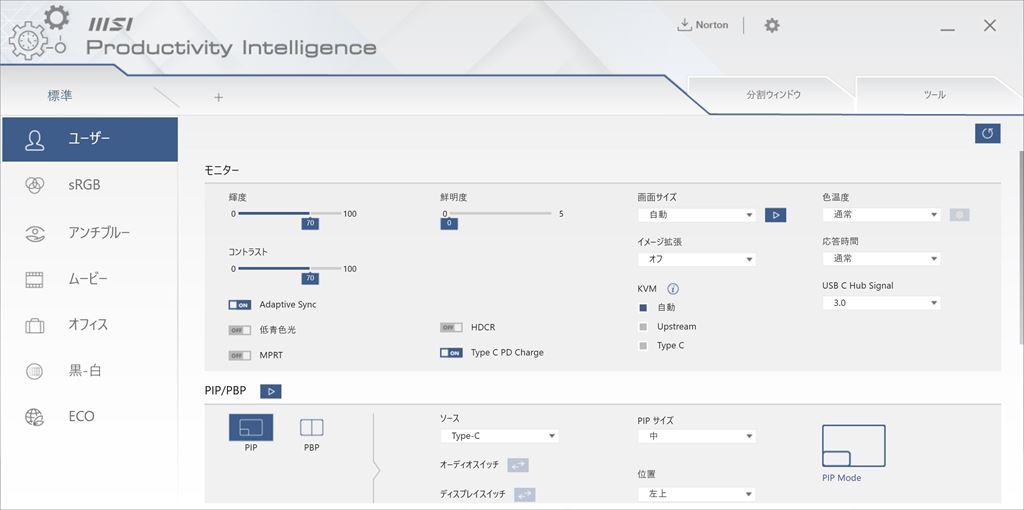Open the ツール tab
Viewport: 1024px width, 510px height.
(x=935, y=95)
